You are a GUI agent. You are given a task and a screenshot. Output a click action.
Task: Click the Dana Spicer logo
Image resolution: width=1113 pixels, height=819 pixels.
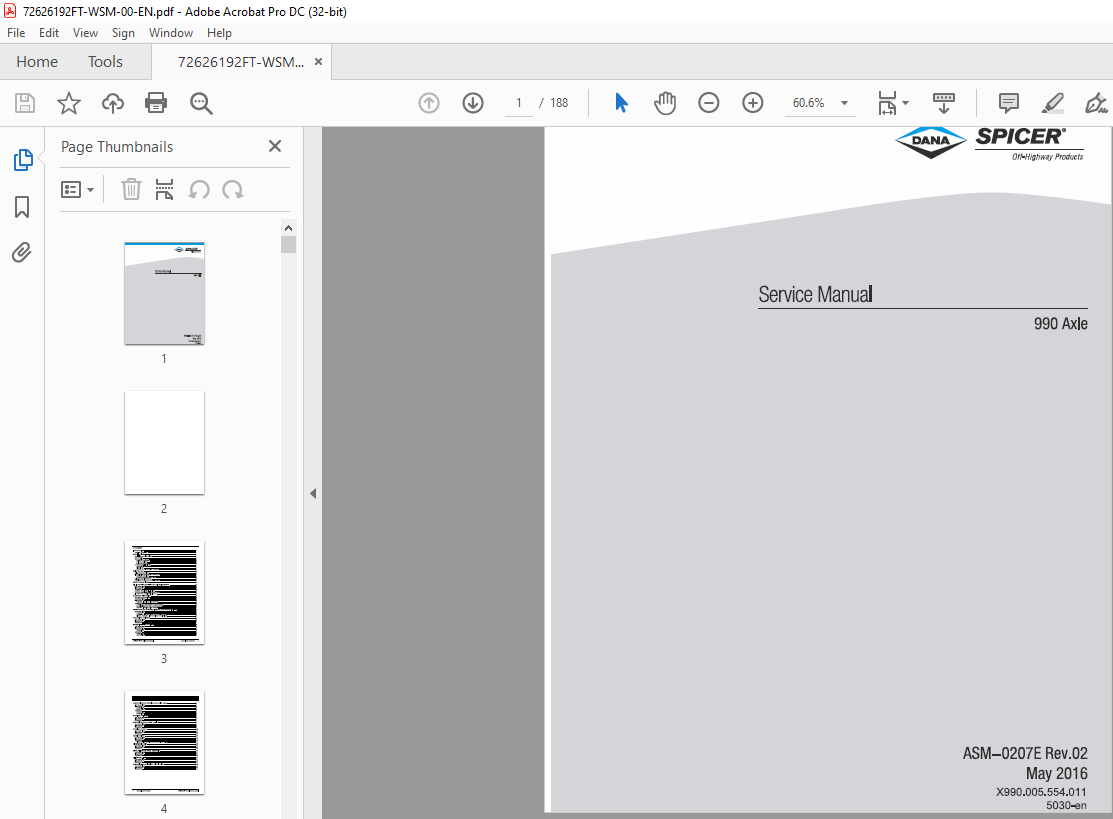pyautogui.click(x=990, y=143)
